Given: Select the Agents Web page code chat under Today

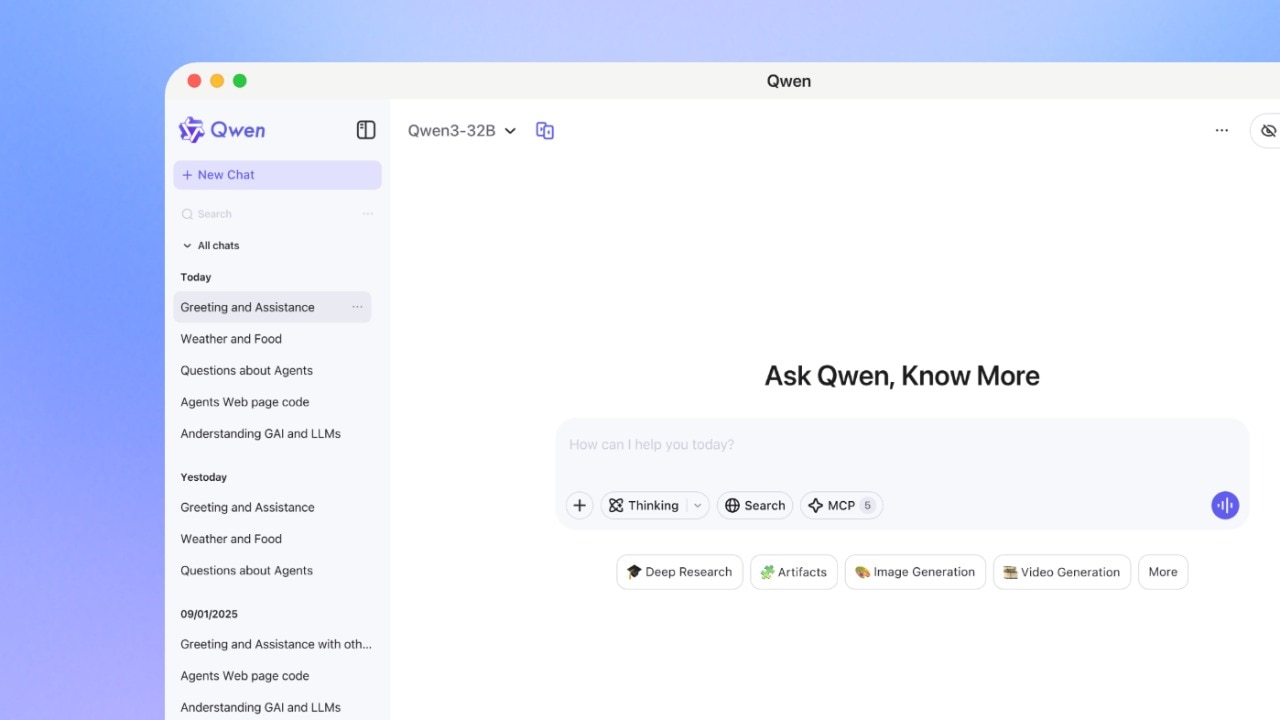Looking at the screenshot, I should tap(244, 402).
